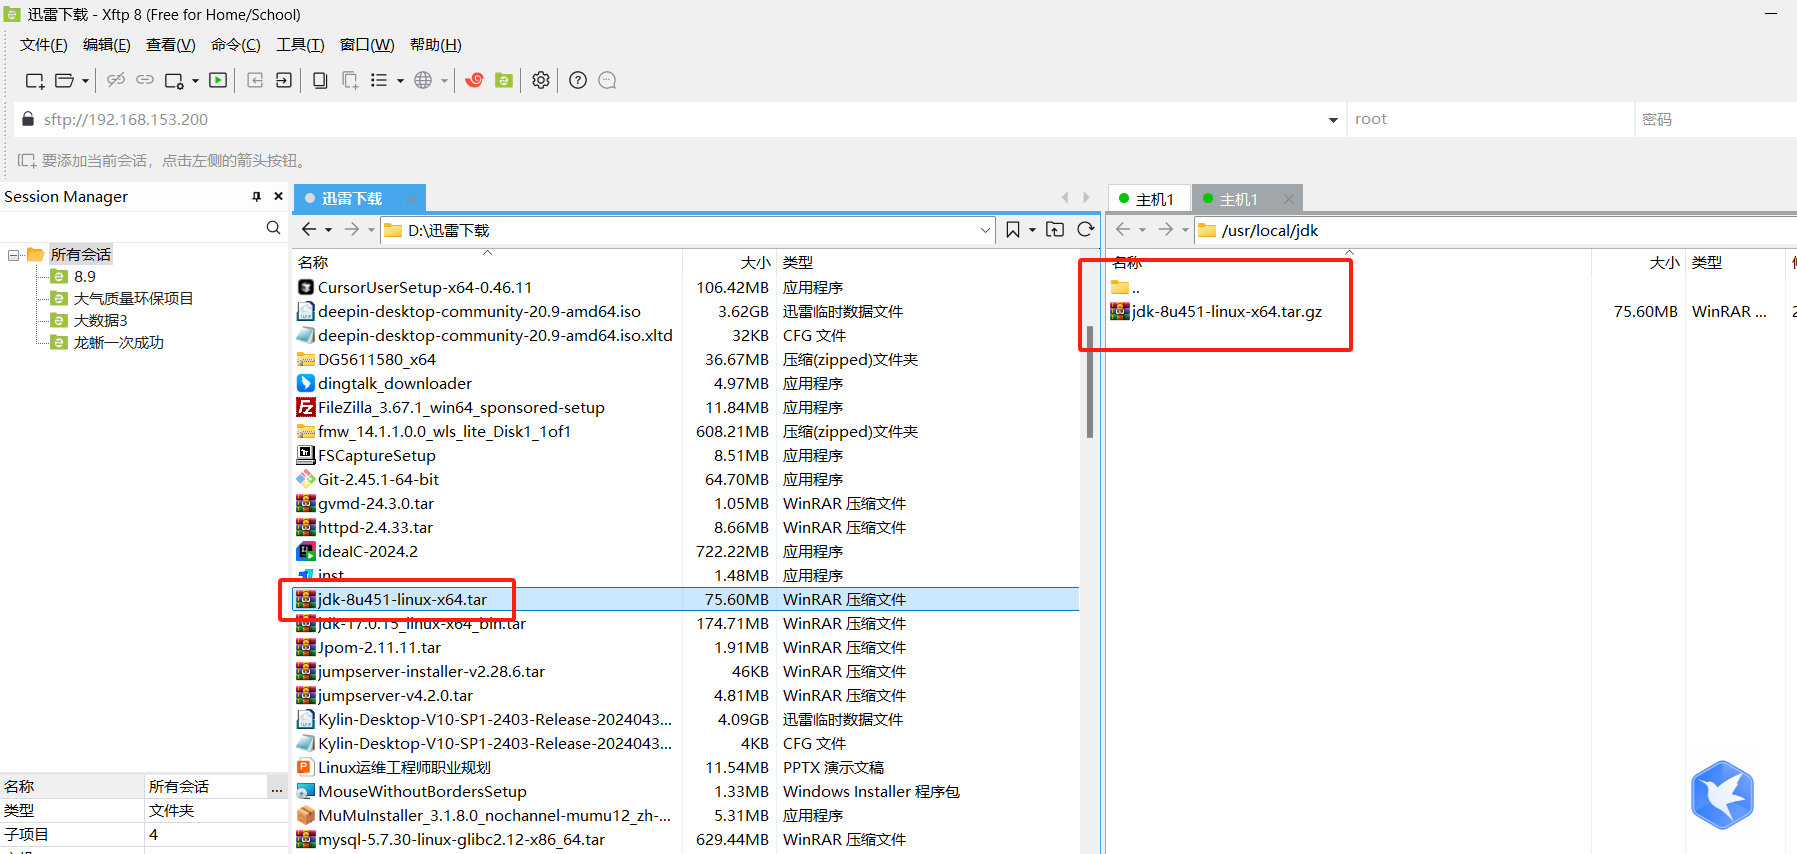Select the 8.9 session
This screenshot has width=1797, height=854.
pos(85,277)
